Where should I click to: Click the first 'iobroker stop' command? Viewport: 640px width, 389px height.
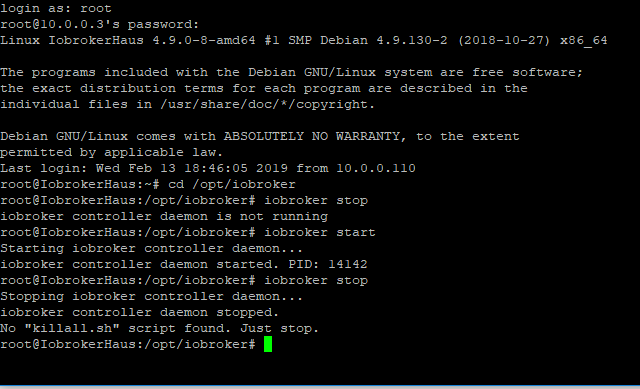[x=316, y=200]
